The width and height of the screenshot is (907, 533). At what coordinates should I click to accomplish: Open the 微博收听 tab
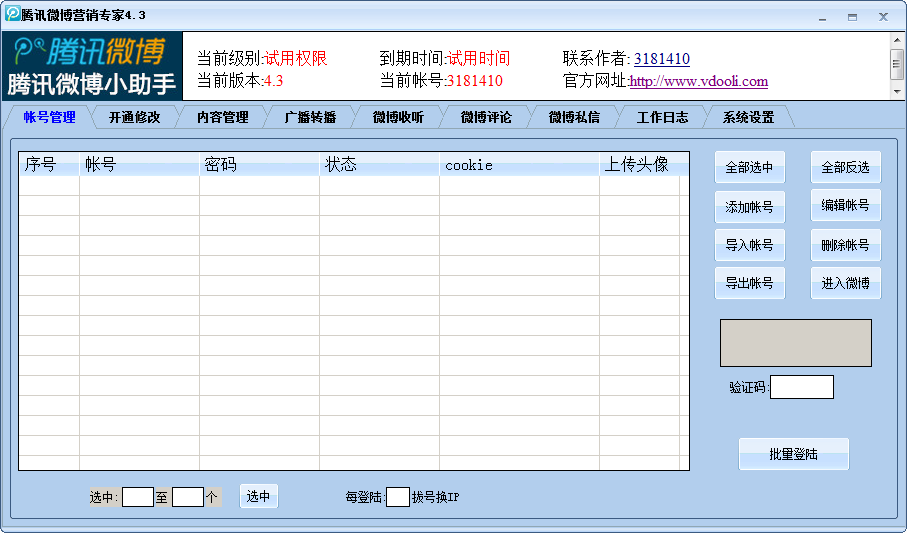[x=398, y=117]
